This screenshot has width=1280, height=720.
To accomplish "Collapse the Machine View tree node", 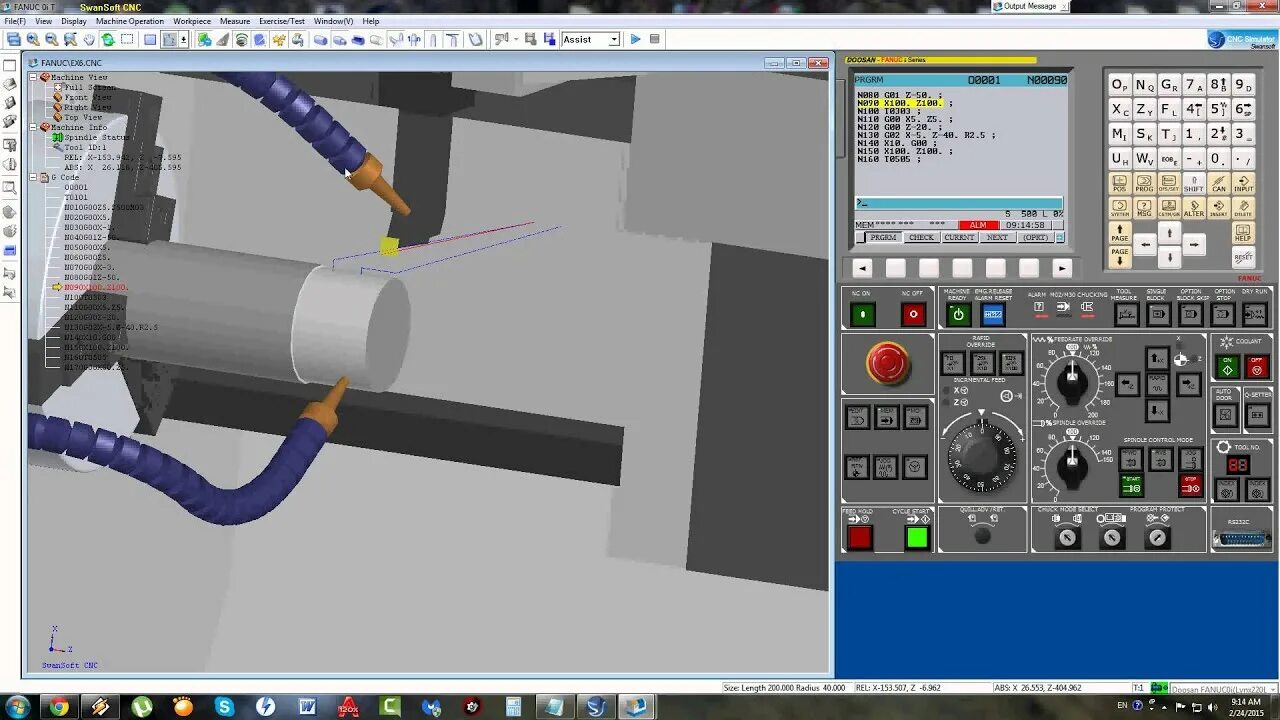I will (x=34, y=77).
